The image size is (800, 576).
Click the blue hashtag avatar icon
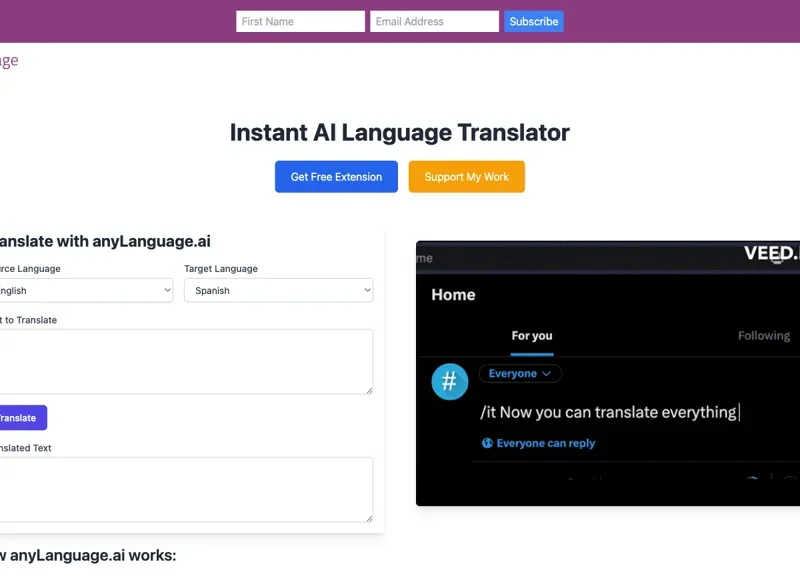(x=449, y=381)
